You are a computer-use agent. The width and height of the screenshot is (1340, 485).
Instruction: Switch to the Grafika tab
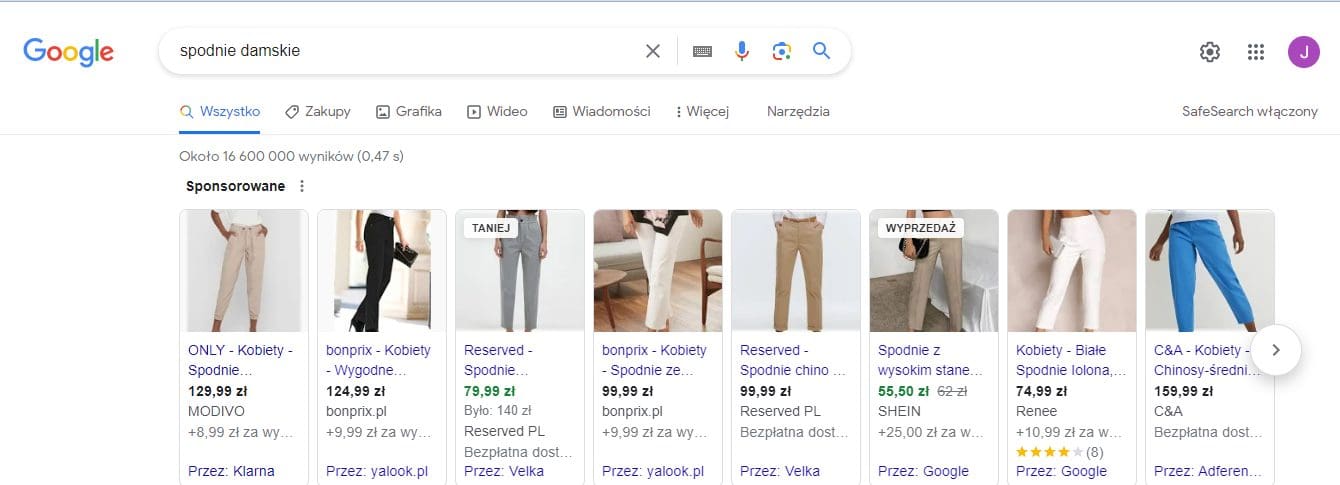408,112
